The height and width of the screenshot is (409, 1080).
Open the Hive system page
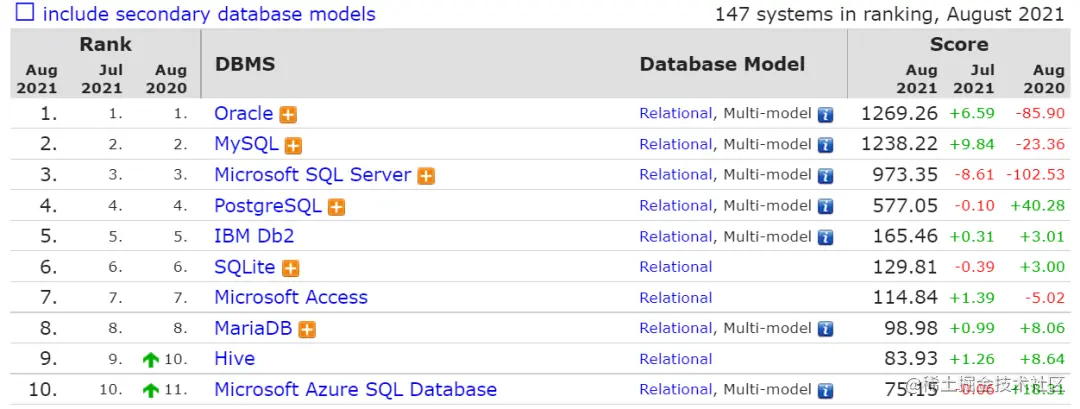point(234,359)
